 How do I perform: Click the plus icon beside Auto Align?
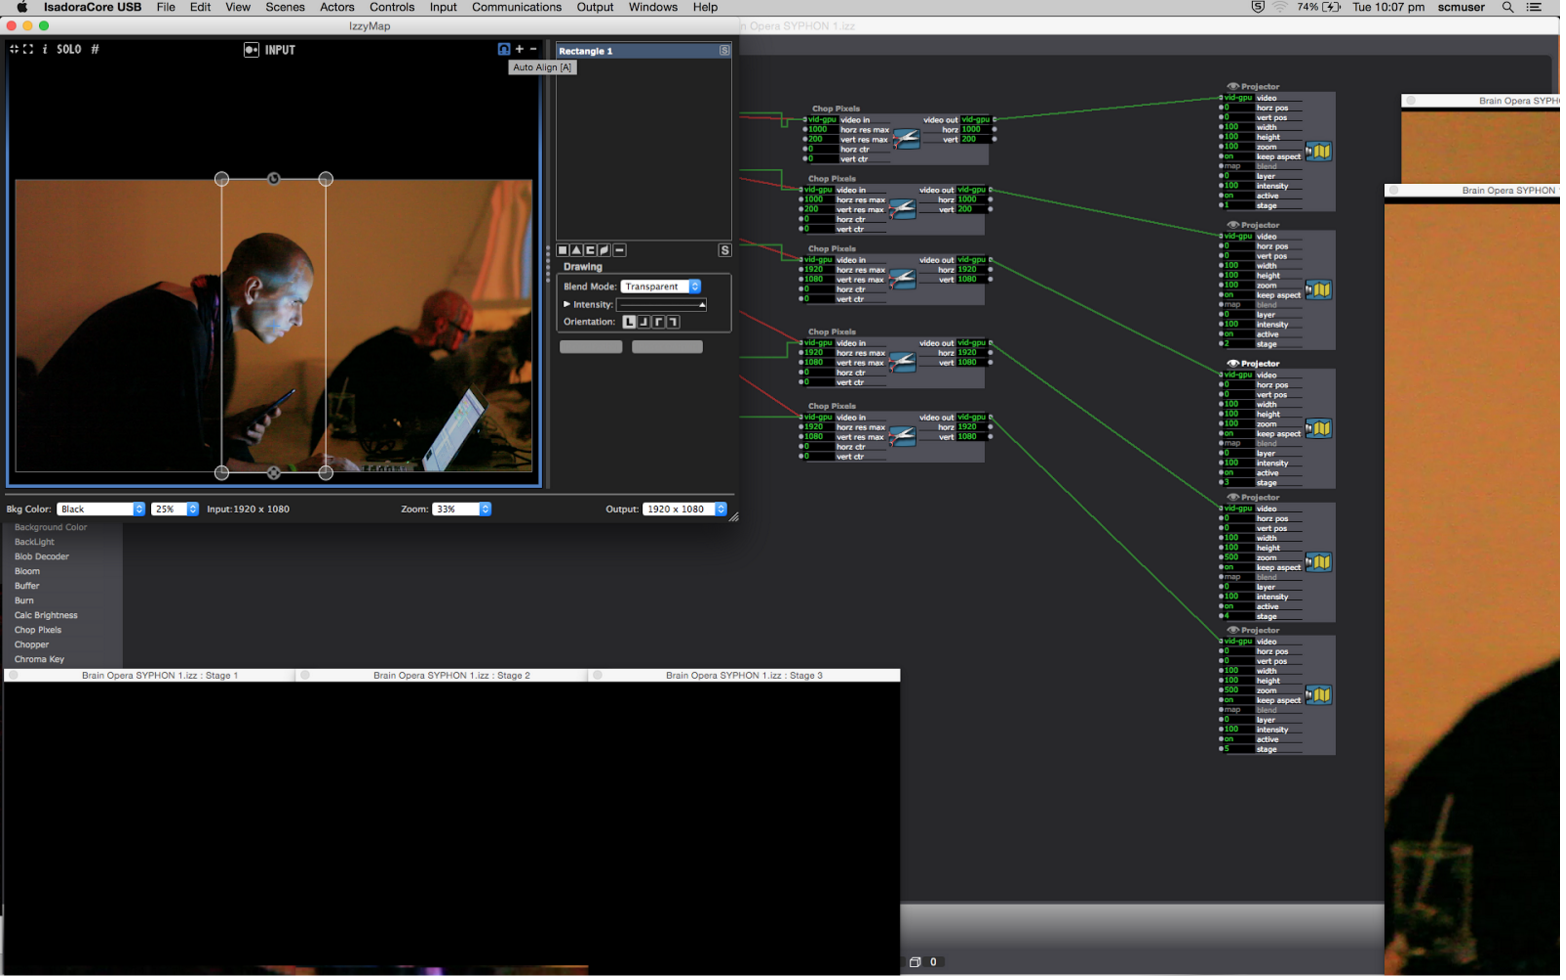click(x=519, y=49)
